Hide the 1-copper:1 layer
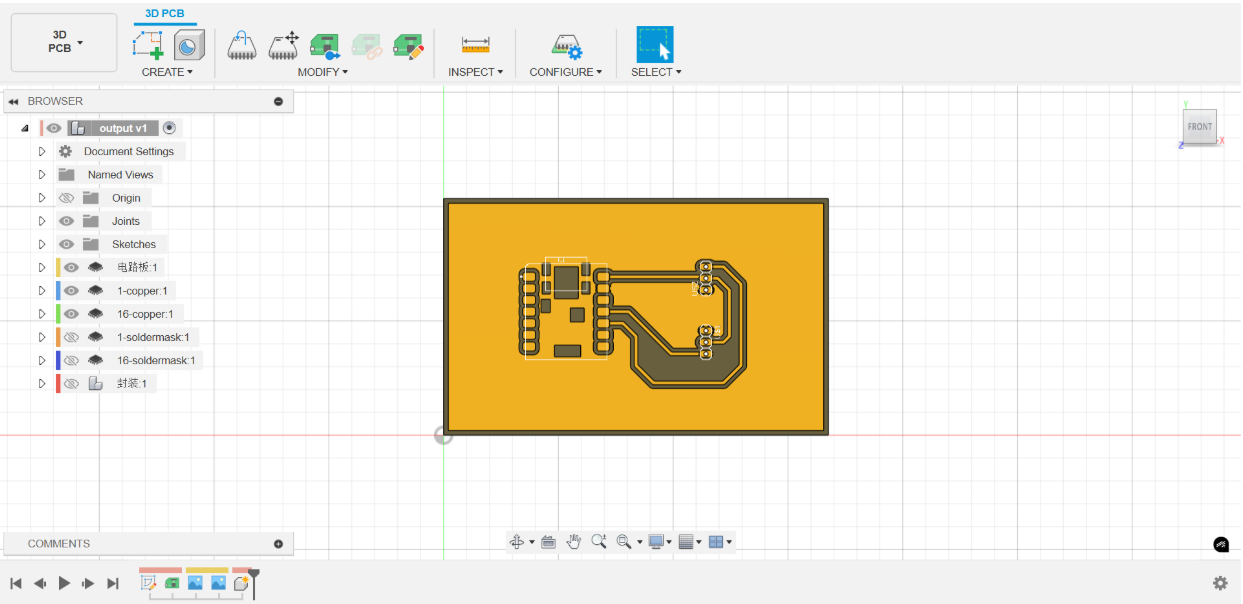The image size is (1243, 604). pos(71,290)
